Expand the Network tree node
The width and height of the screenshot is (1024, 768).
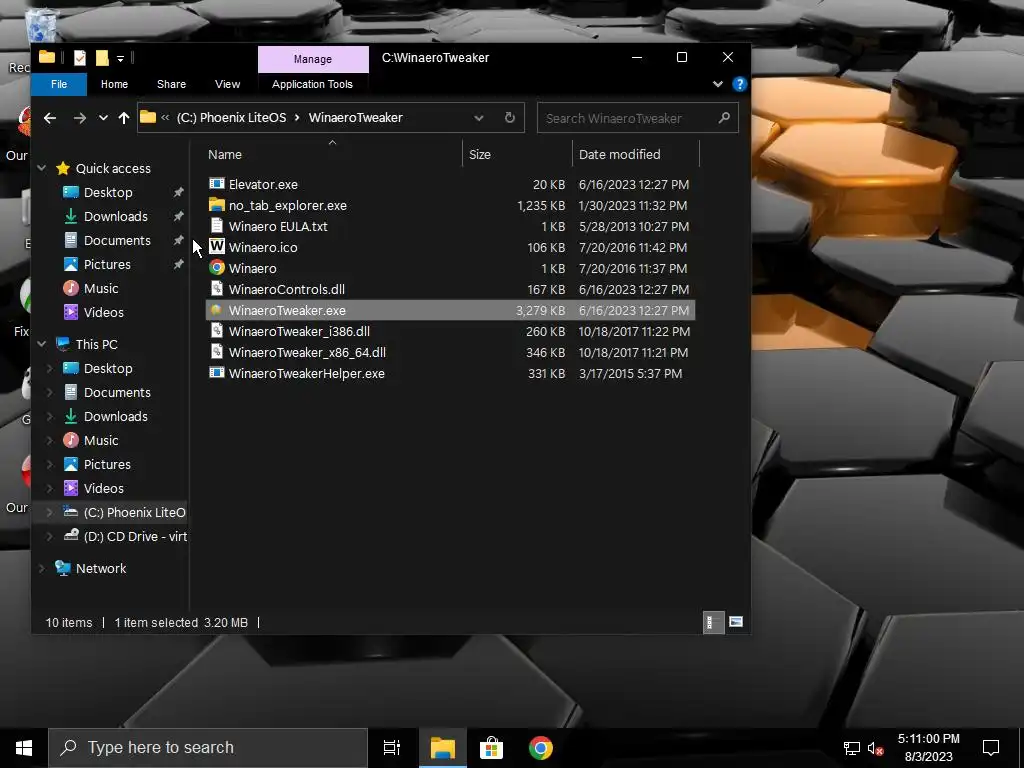click(42, 568)
